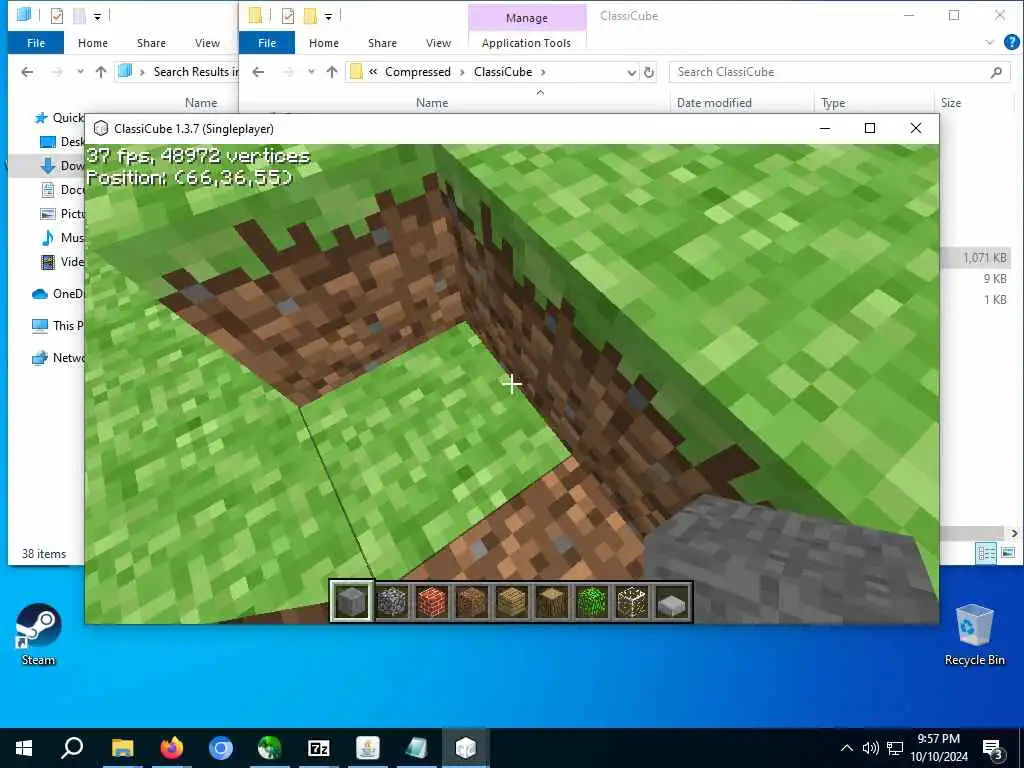Switch to large icons view in ClassiCube Explorer
This screenshot has height=768, width=1024.
point(1008,553)
